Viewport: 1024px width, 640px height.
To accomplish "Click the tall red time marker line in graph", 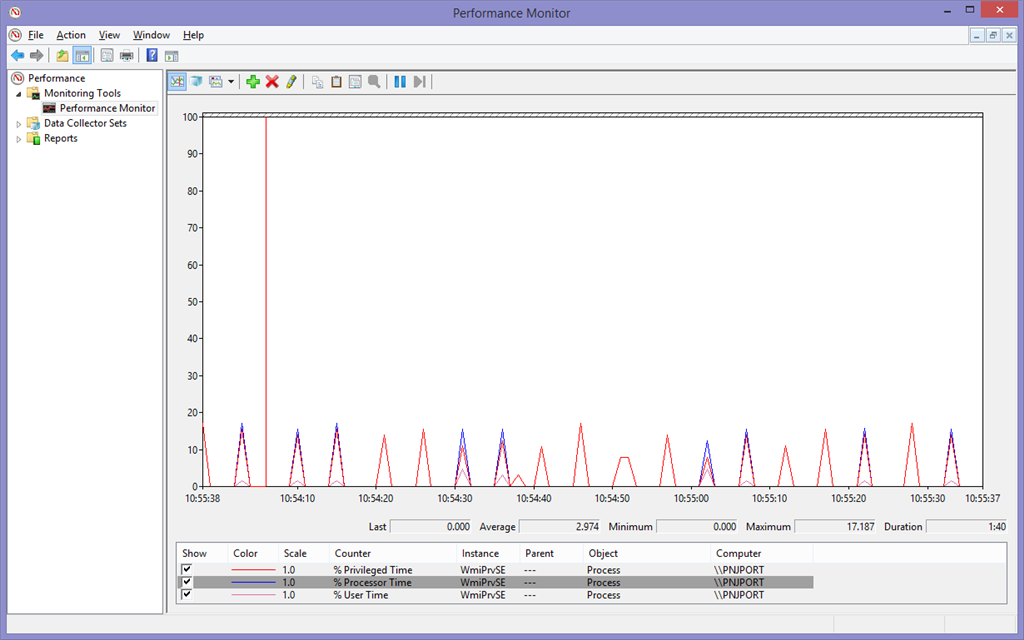I will pyautogui.click(x=266, y=302).
